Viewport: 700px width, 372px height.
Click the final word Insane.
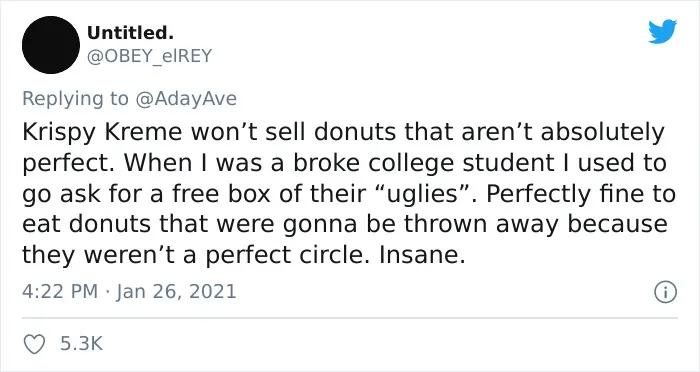(x=419, y=255)
